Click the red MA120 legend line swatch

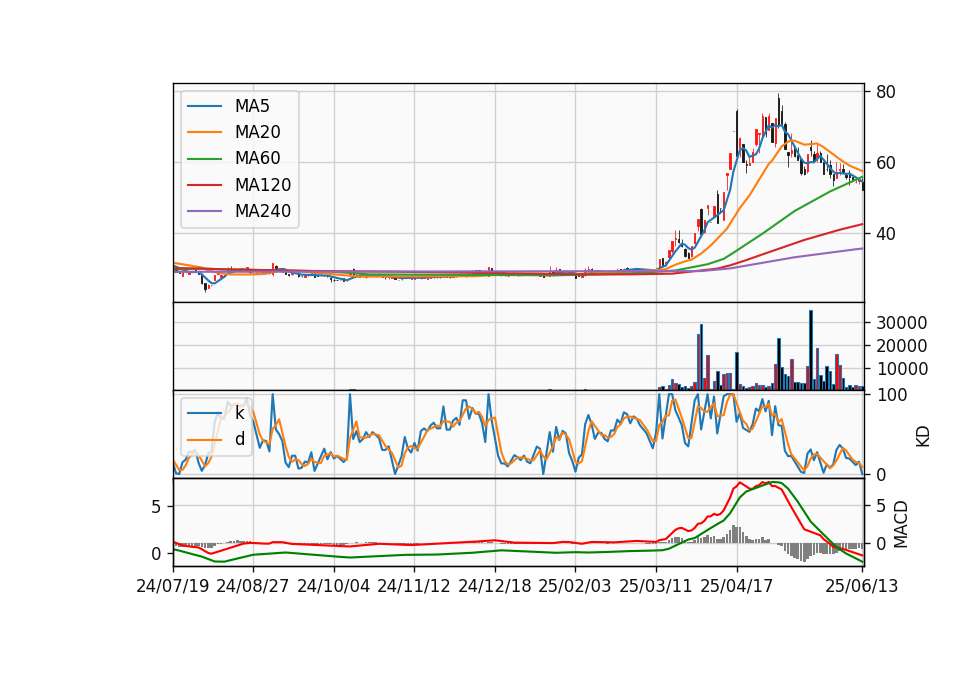204,185
